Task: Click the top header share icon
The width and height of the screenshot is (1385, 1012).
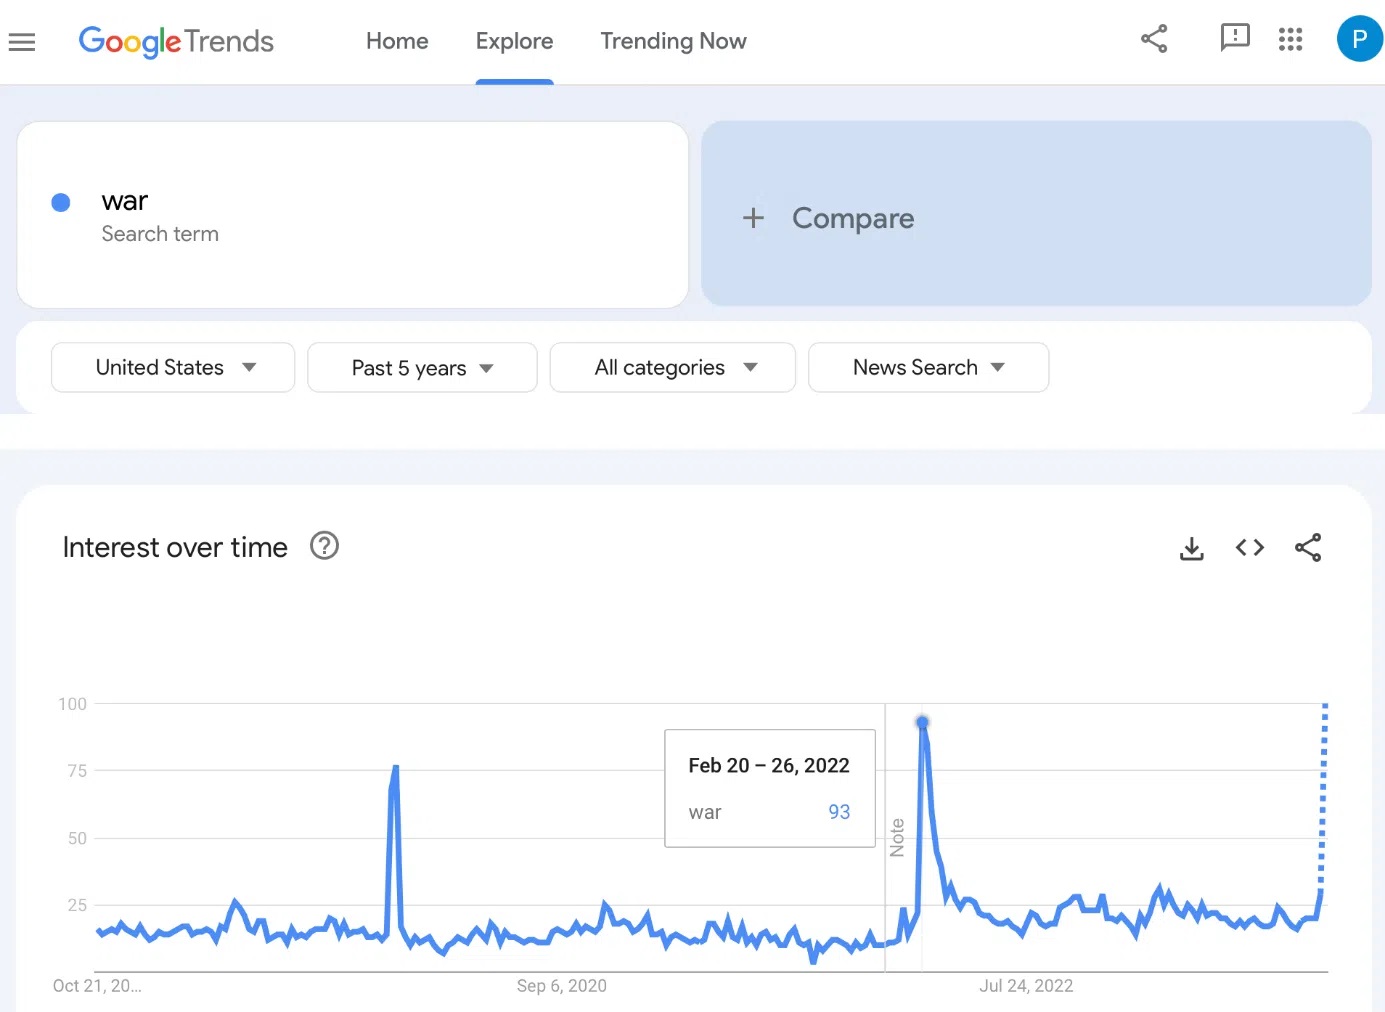Action: click(x=1154, y=39)
